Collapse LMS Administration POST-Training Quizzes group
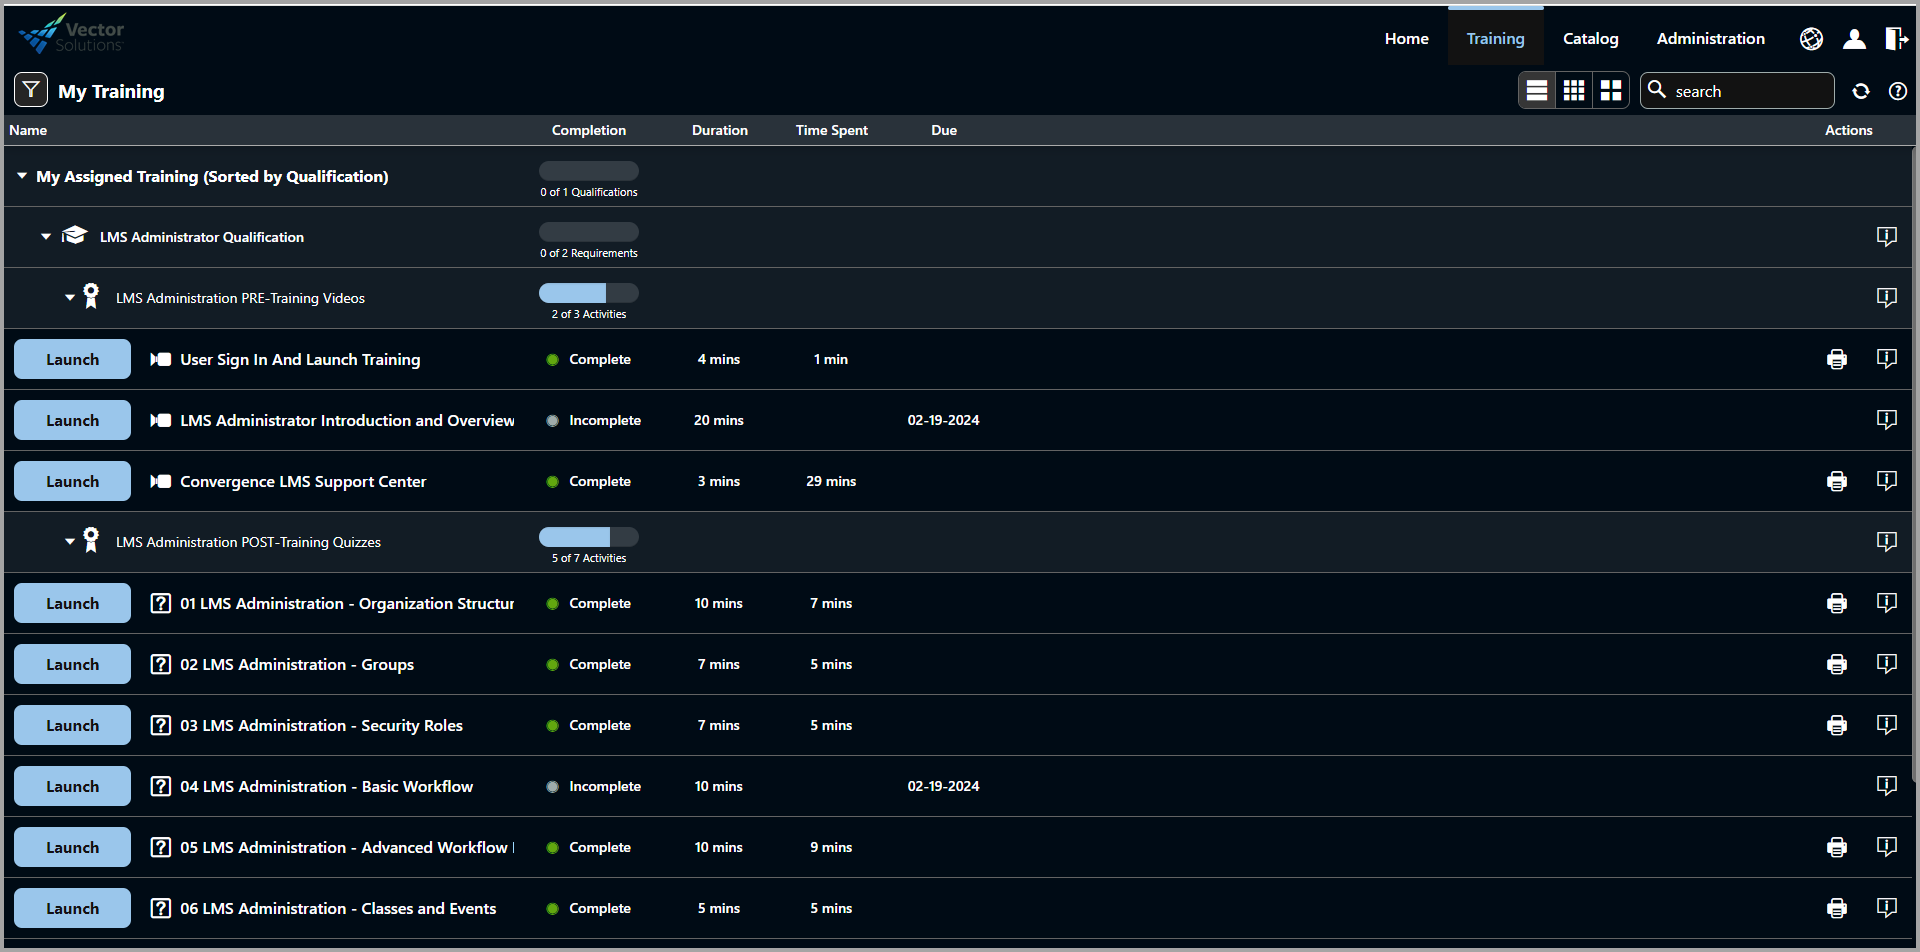1920x952 pixels. (x=70, y=542)
